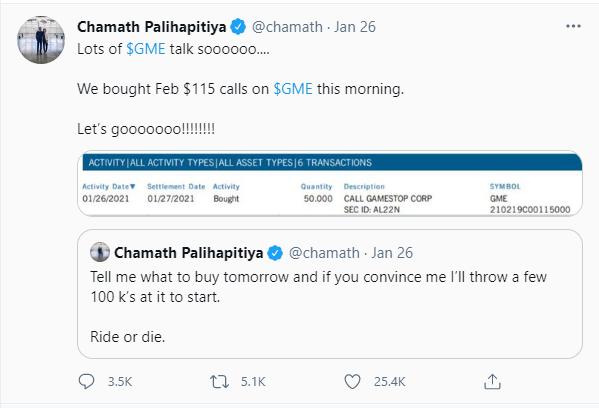Image resolution: width=599 pixels, height=408 pixels.
Task: Open the share upload icon
Action: click(492, 382)
